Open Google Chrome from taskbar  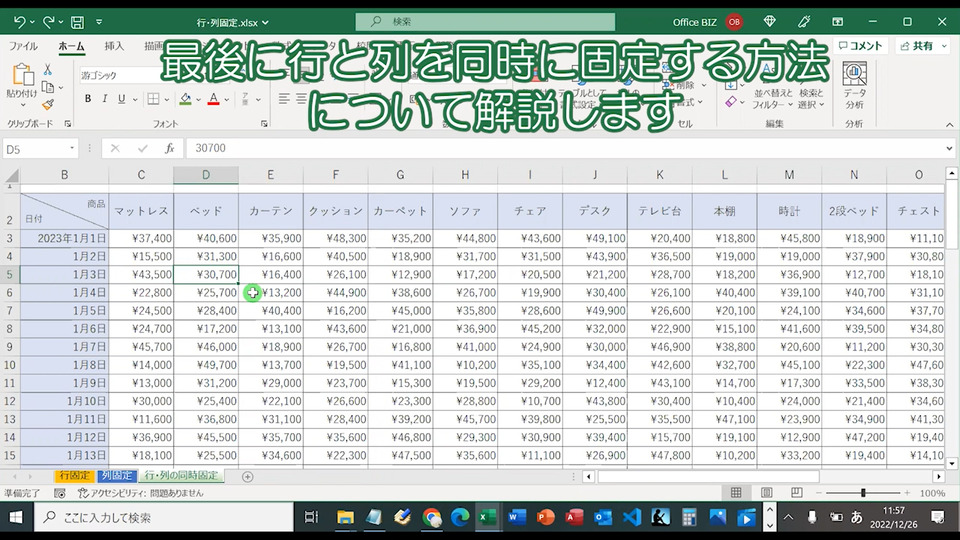click(x=432, y=517)
